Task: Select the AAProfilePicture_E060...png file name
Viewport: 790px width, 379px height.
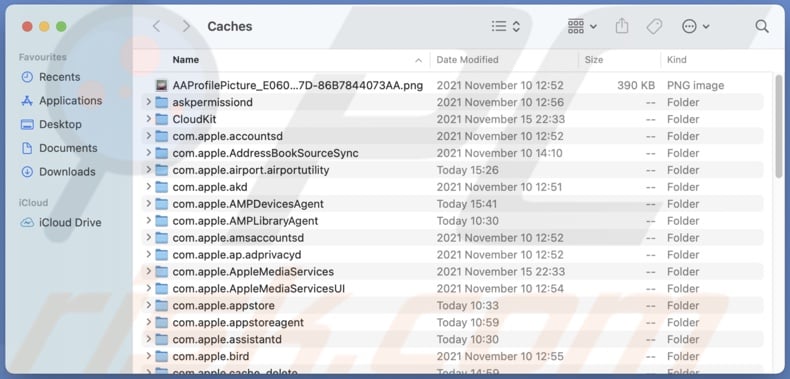Action: [297, 86]
